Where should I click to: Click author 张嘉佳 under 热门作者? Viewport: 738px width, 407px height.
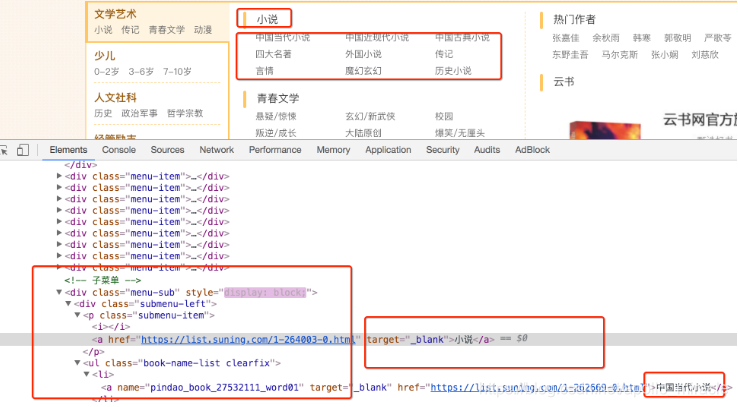[x=566, y=38]
